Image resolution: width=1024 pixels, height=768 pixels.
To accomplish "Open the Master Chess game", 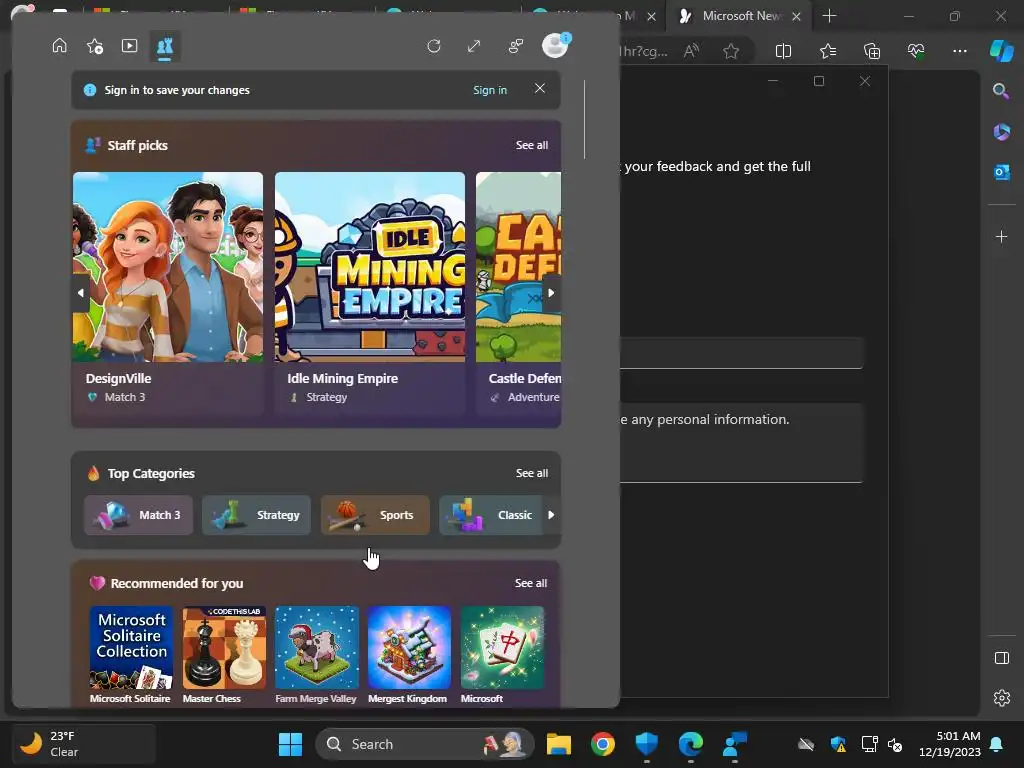I will coord(224,654).
